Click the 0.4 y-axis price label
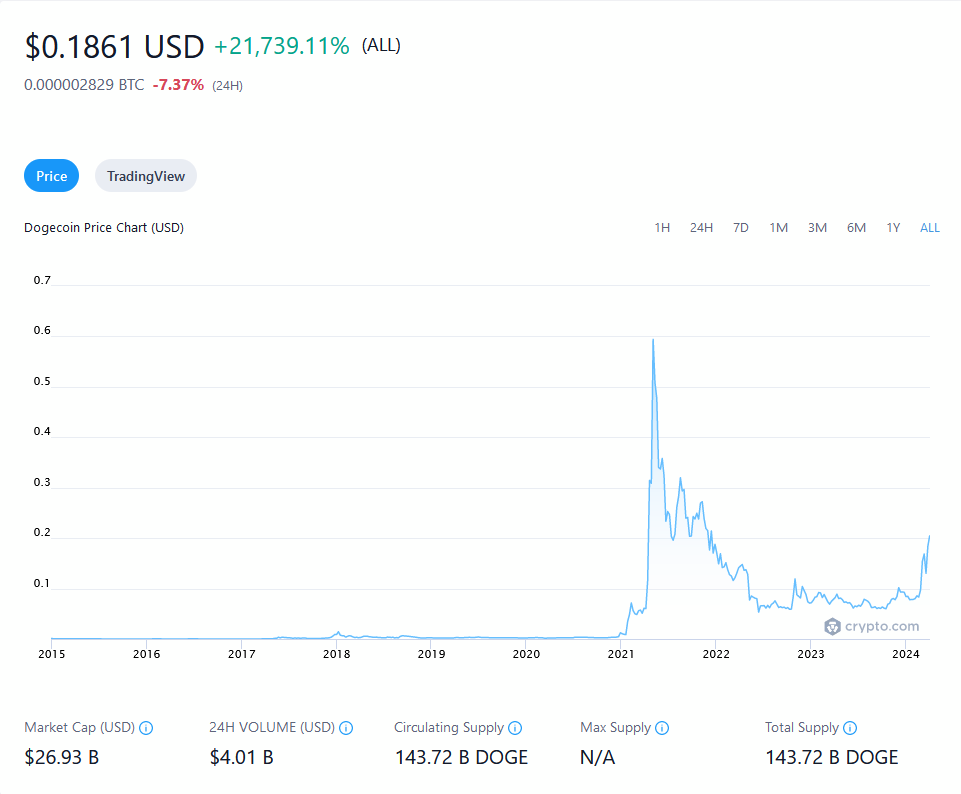Image resolution: width=961 pixels, height=794 pixels. [42, 431]
